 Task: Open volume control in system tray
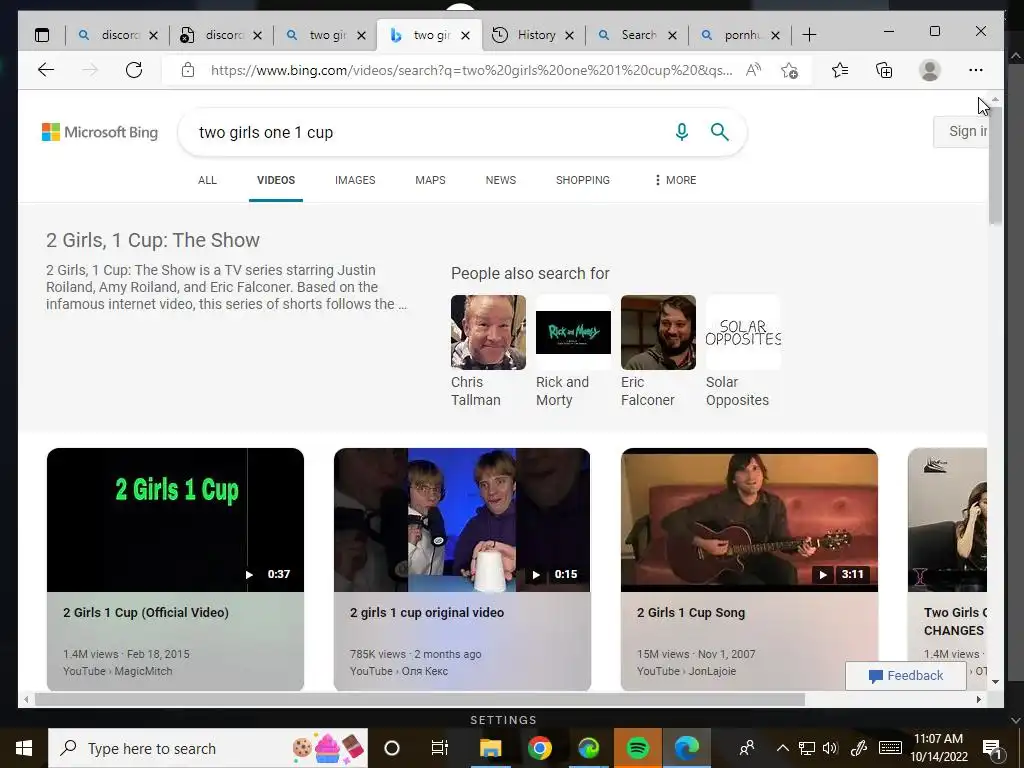[x=830, y=748]
